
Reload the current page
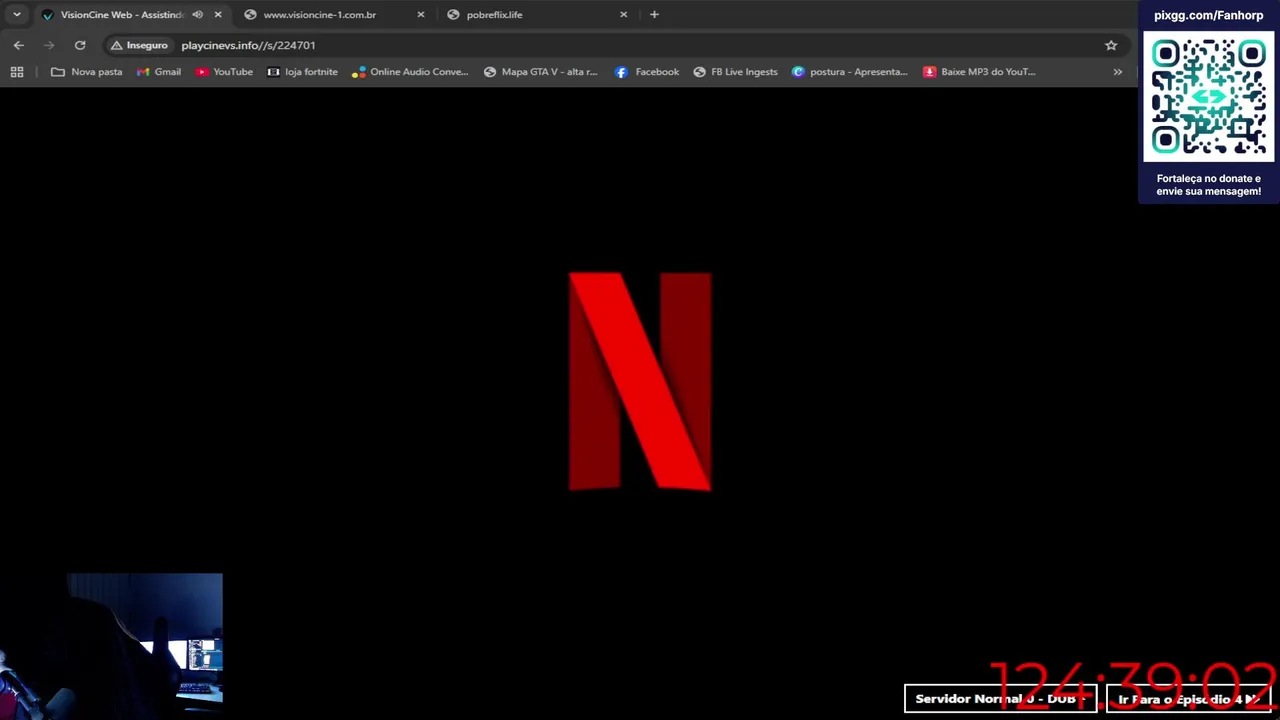80,45
